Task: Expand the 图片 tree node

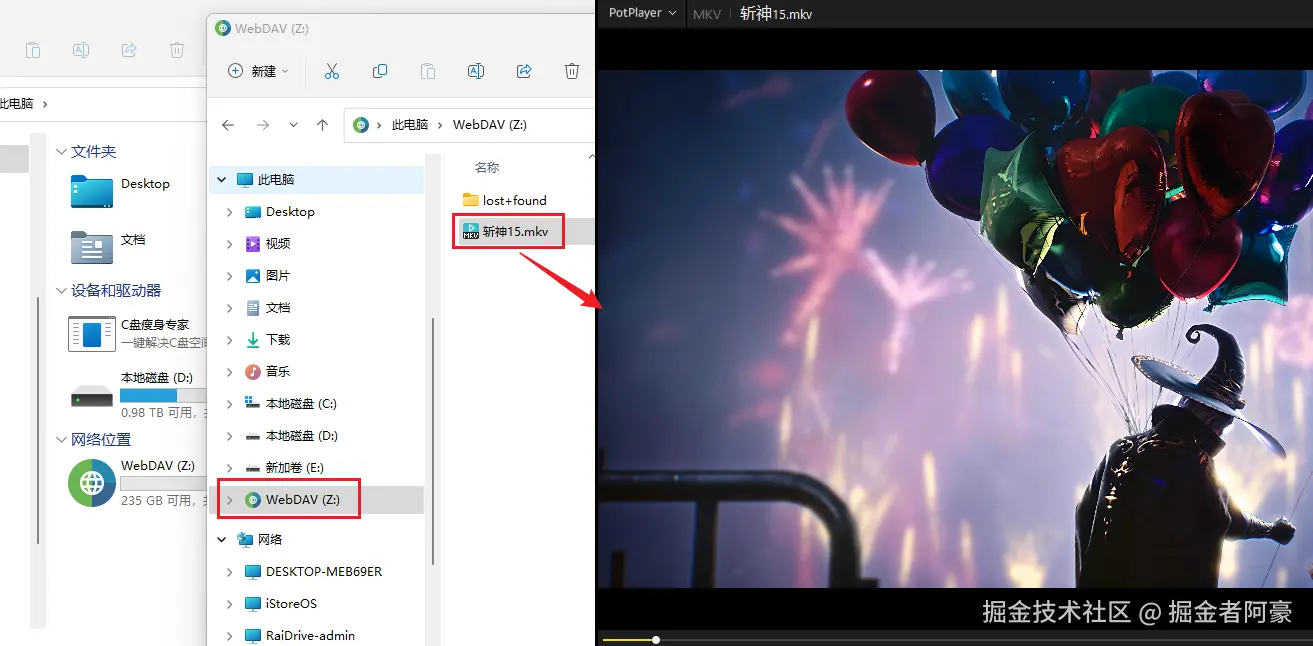Action: click(x=230, y=276)
